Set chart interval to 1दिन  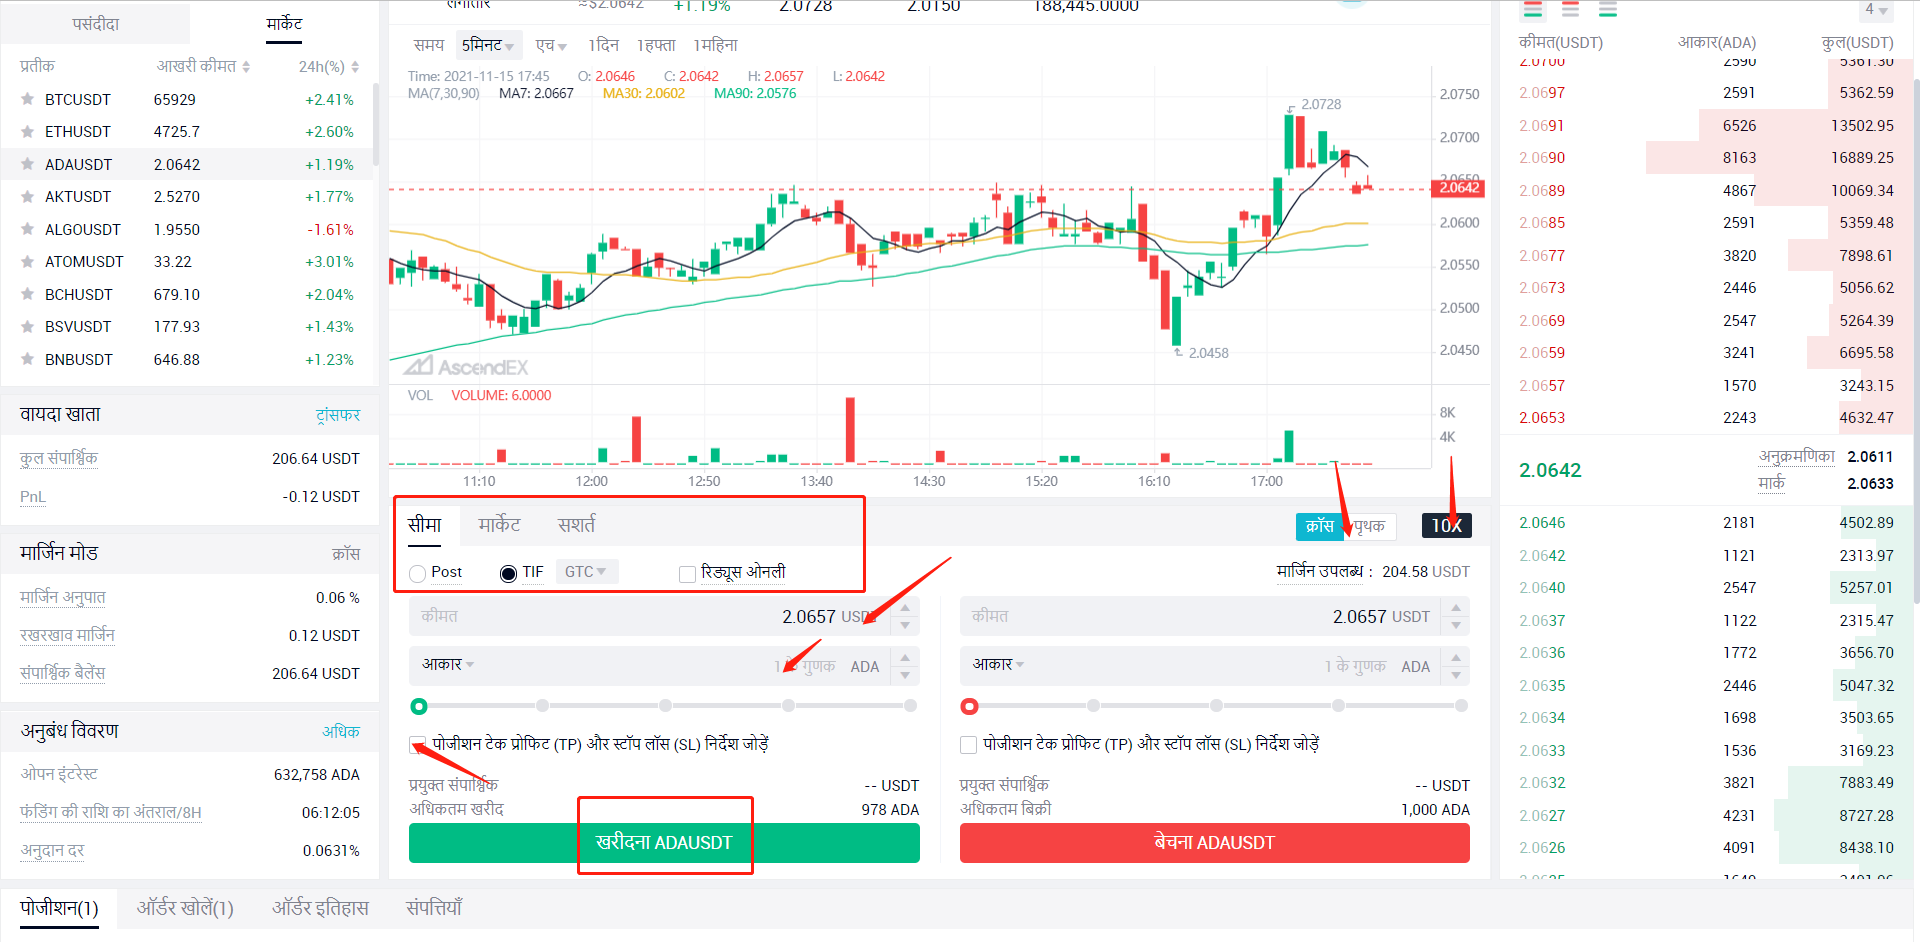click(603, 45)
